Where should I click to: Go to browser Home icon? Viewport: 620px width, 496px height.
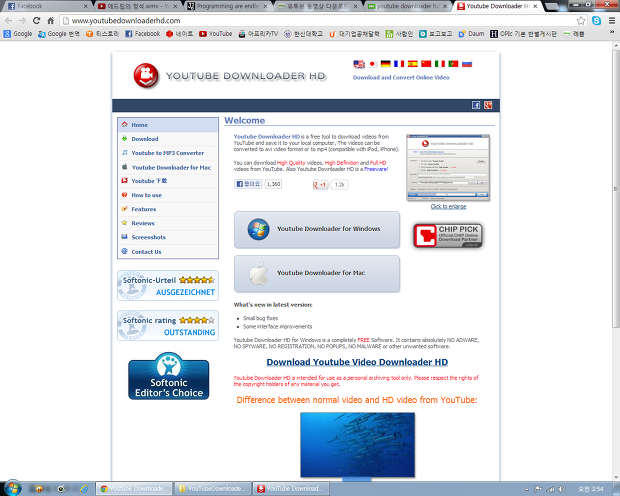coord(51,21)
